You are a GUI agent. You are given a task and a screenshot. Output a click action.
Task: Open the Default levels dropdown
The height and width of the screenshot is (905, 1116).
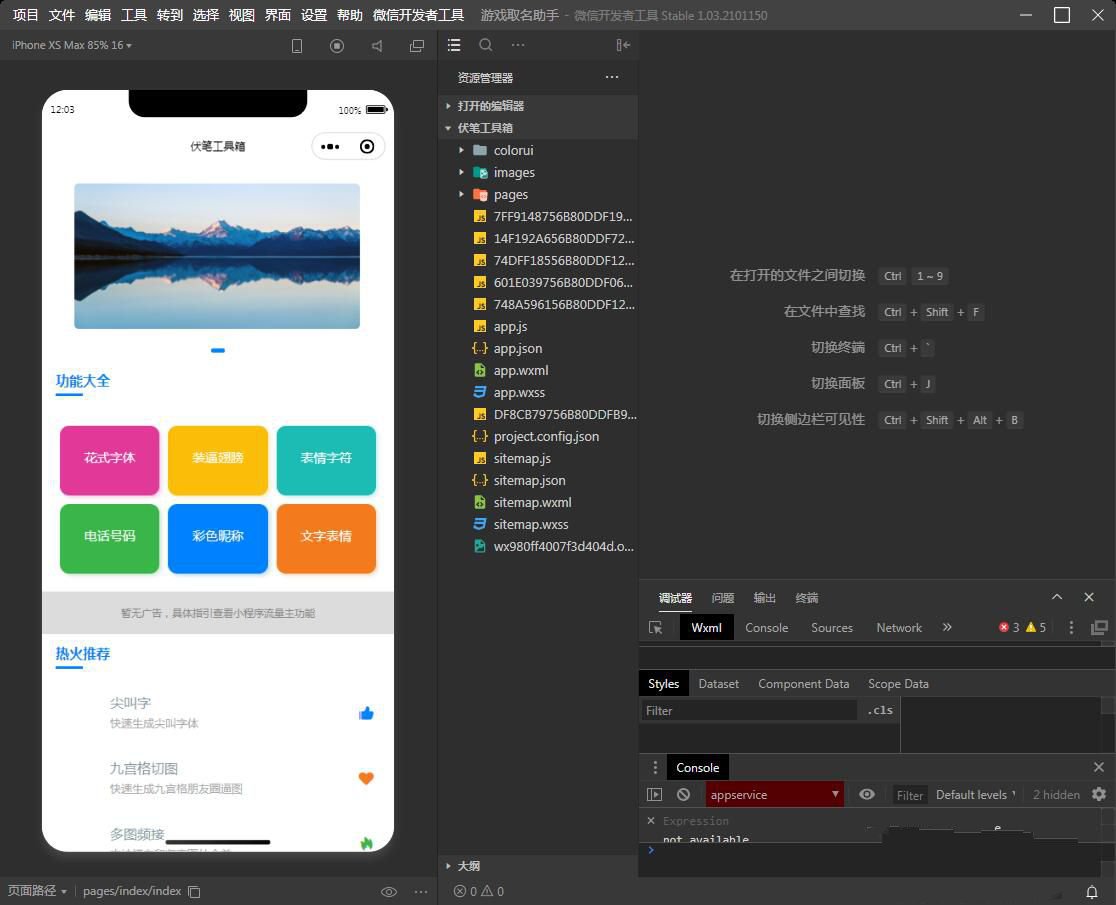[x=975, y=795]
